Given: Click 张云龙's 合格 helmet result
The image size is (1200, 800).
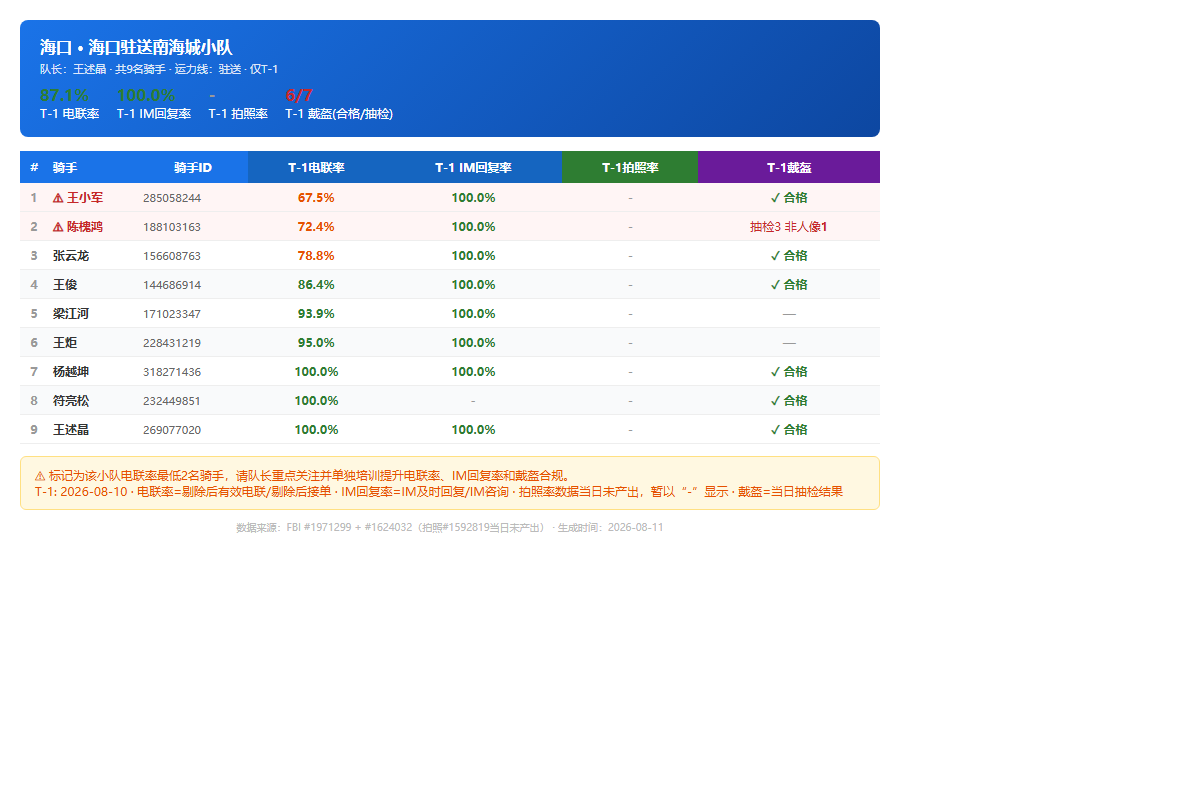Looking at the screenshot, I should pos(789,256).
